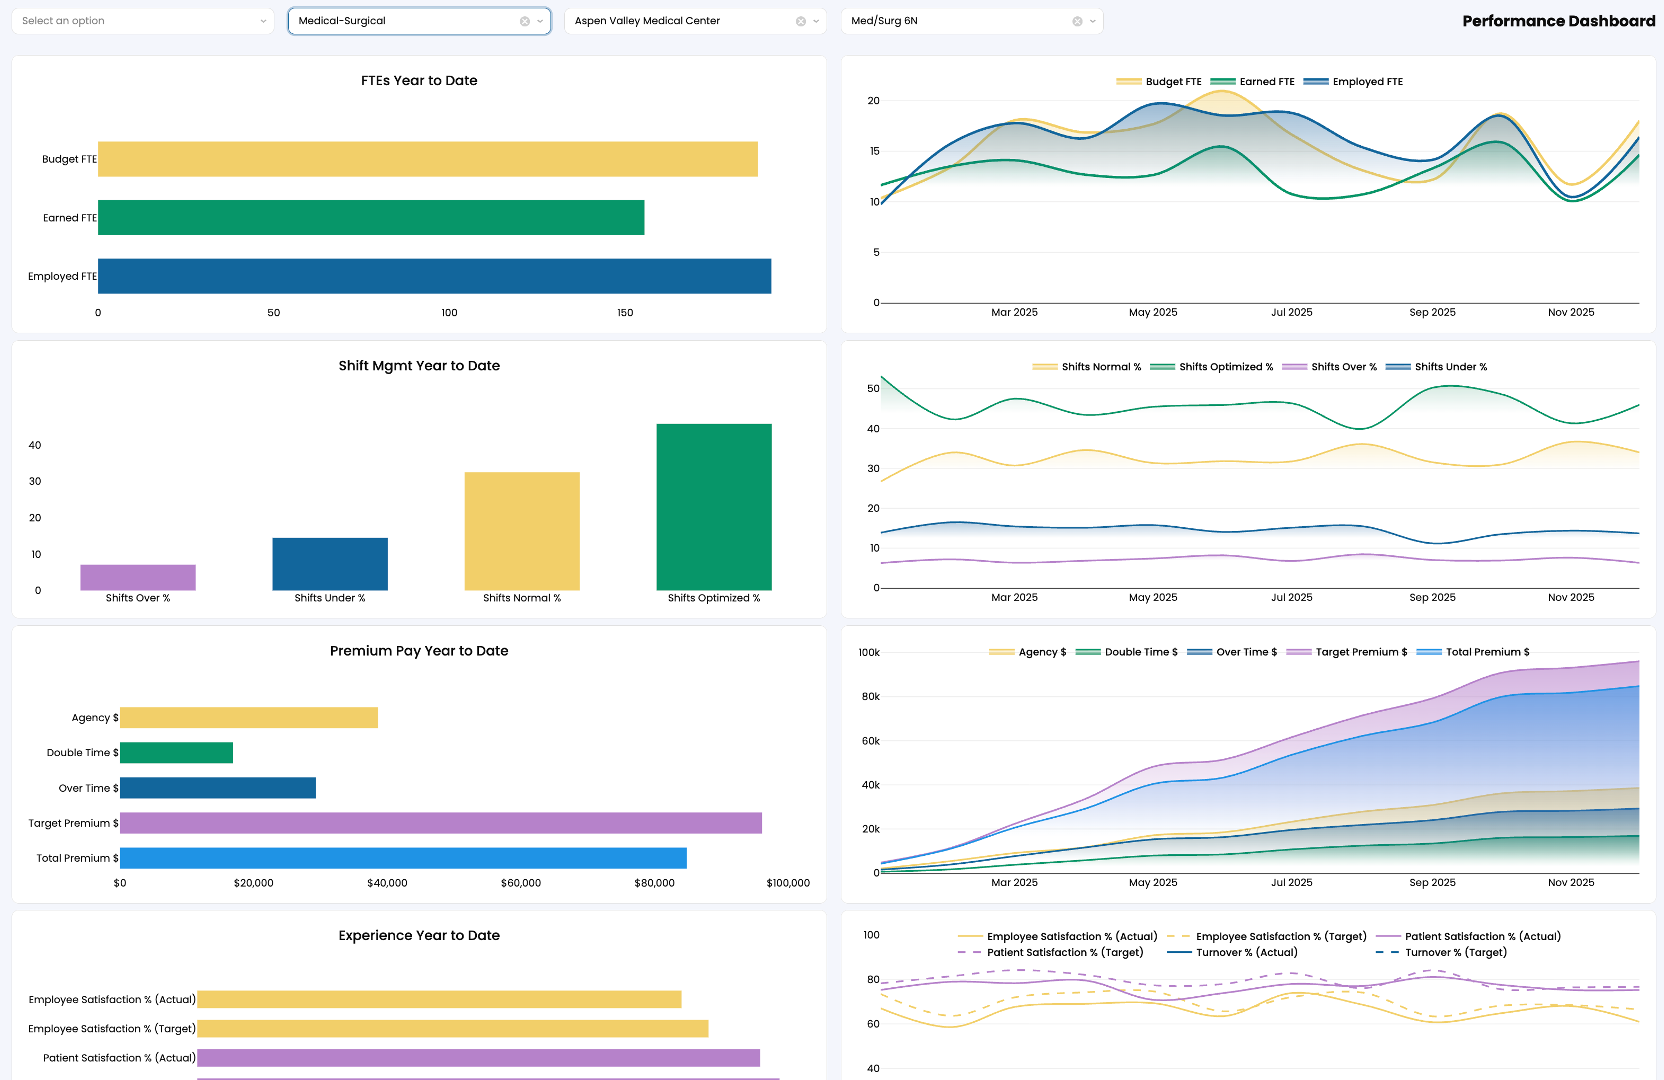Viewport: 1664px width, 1080px height.
Task: Clear the Med/Surg 6N filter
Action: coord(1077,20)
